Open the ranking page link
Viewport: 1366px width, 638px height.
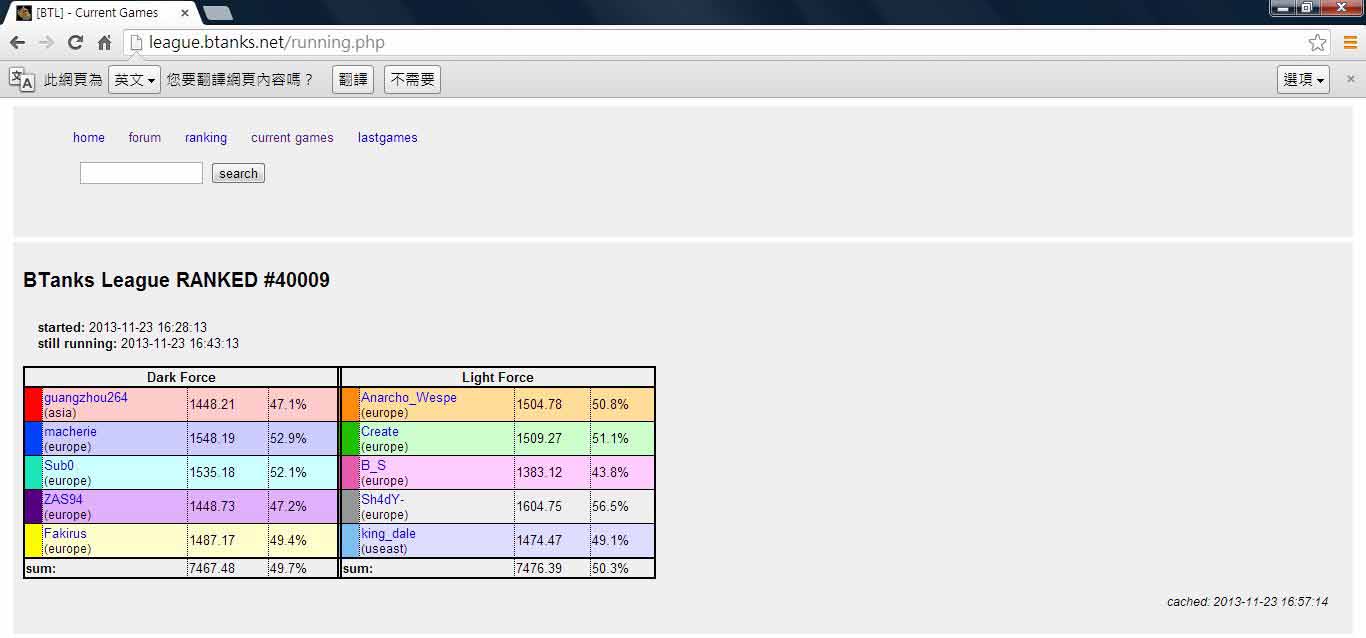point(205,138)
